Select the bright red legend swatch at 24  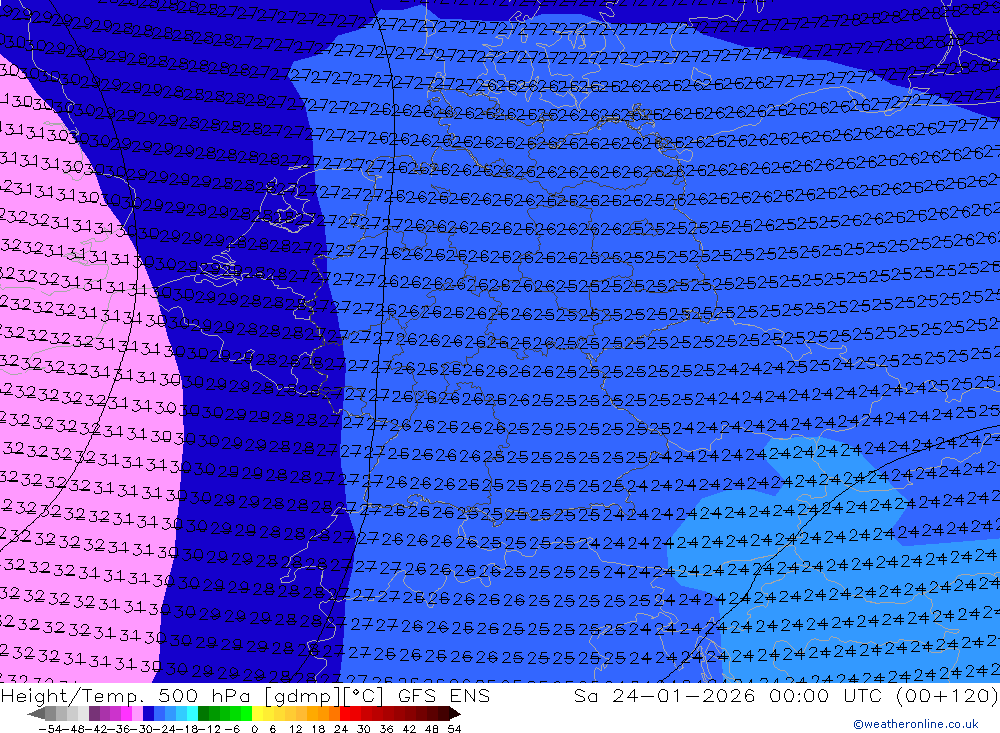pyautogui.click(x=345, y=713)
